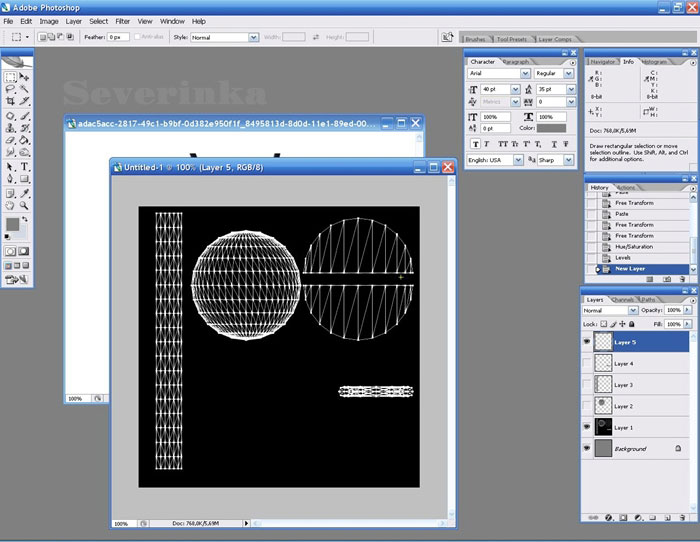The height and width of the screenshot is (542, 700).
Task: Hide the Background layer eye icon
Action: coord(588,449)
